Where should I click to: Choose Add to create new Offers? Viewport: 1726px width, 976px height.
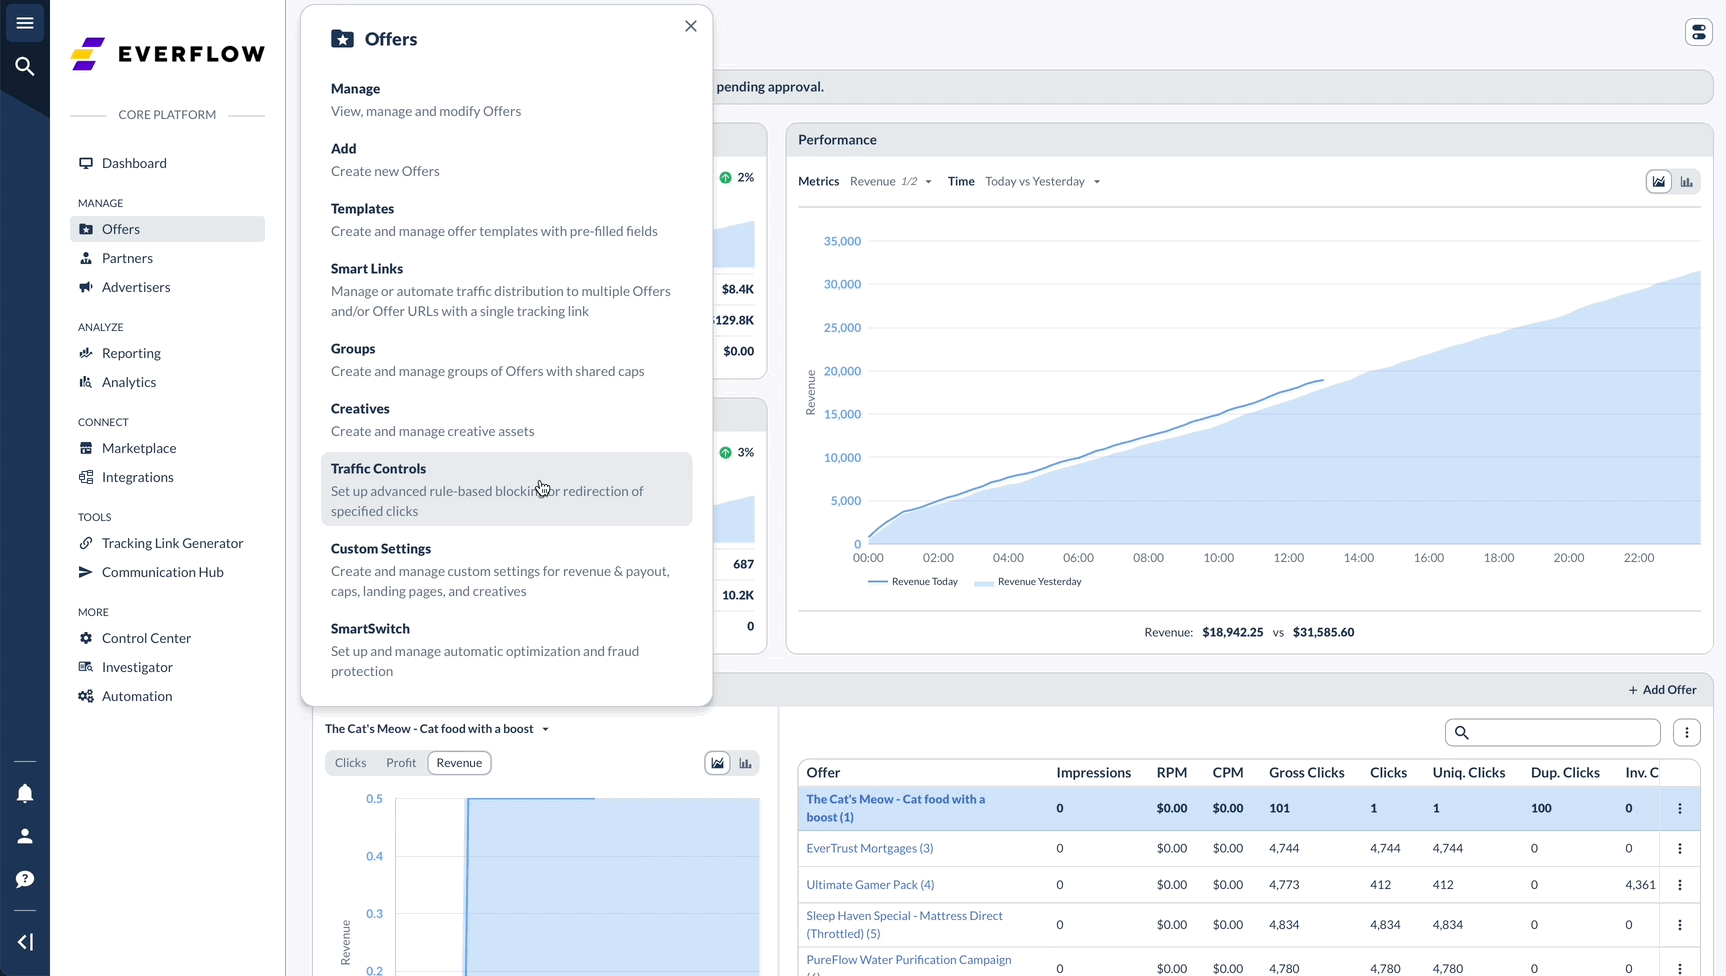click(506, 159)
